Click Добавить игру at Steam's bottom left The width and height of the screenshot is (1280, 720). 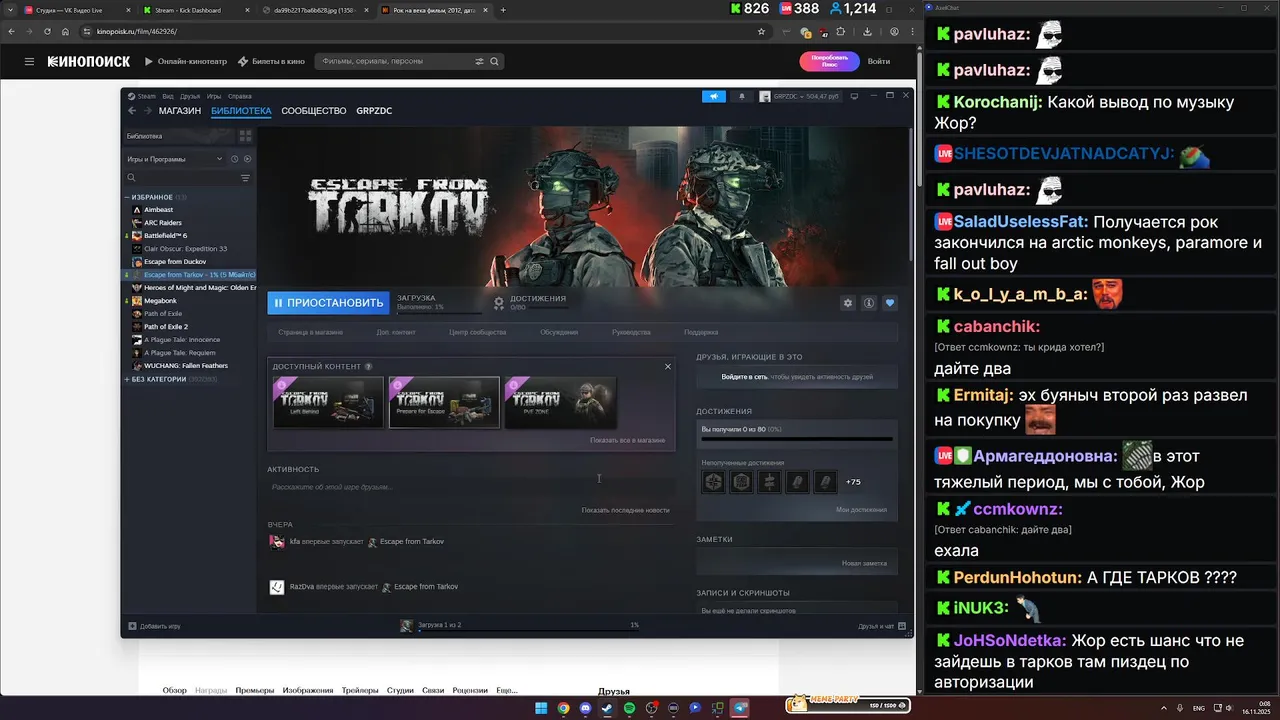154,626
